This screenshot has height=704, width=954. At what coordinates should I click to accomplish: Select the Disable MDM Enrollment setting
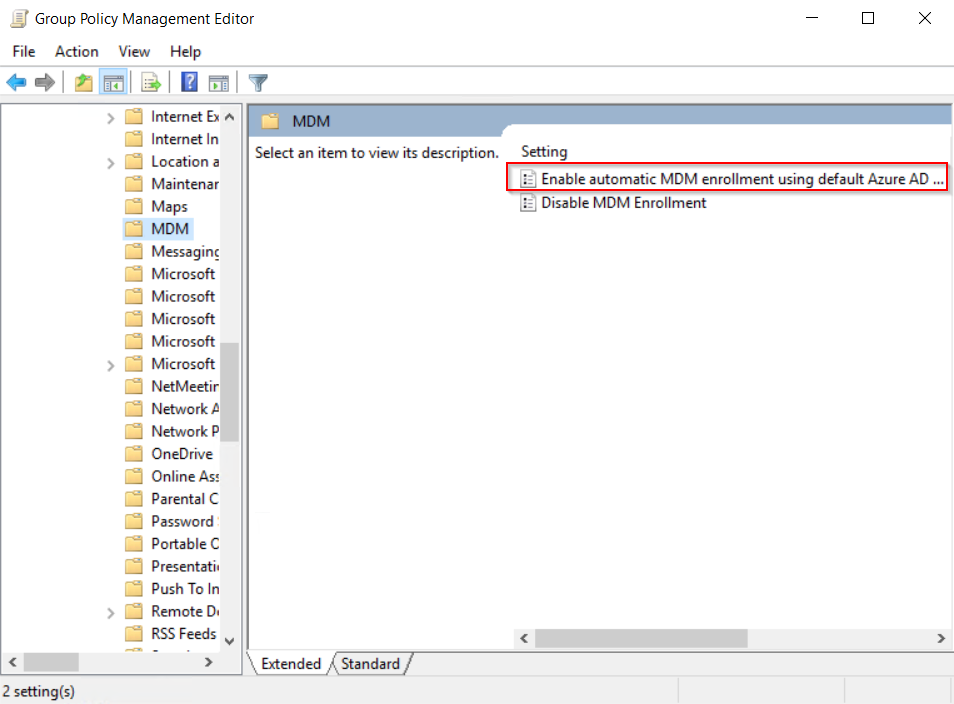tap(613, 203)
